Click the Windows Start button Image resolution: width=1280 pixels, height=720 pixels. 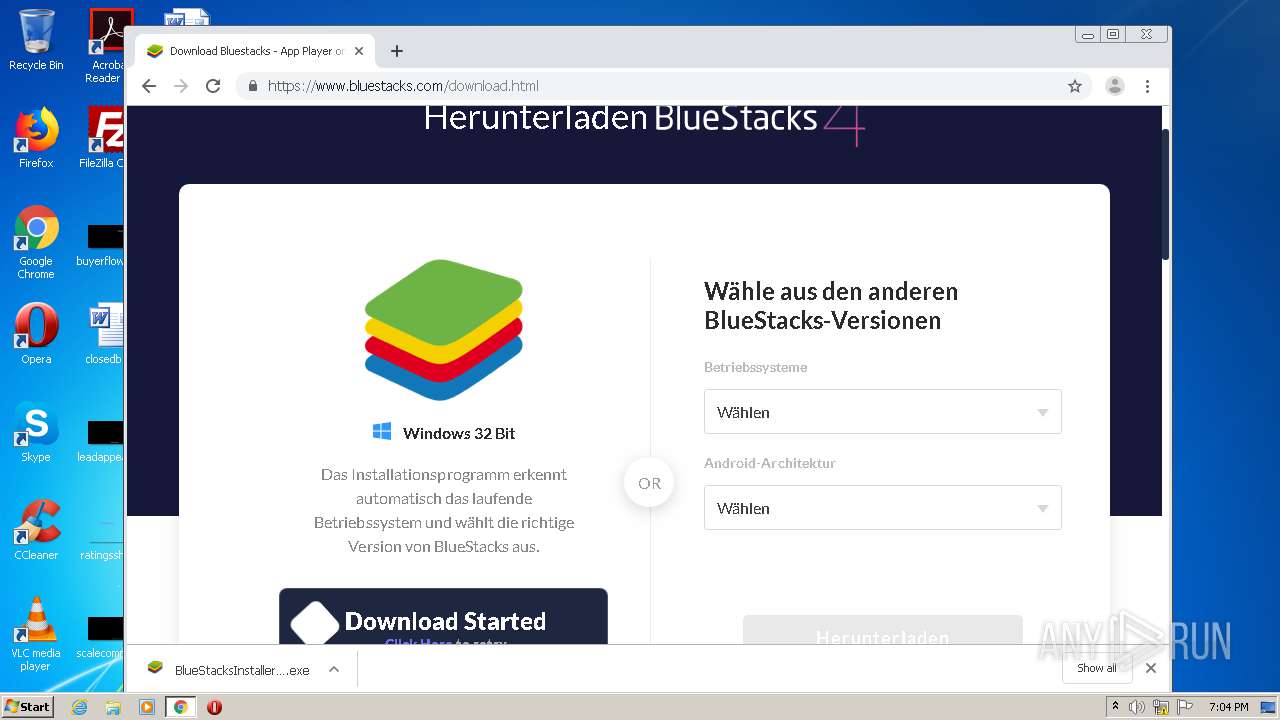(28, 707)
